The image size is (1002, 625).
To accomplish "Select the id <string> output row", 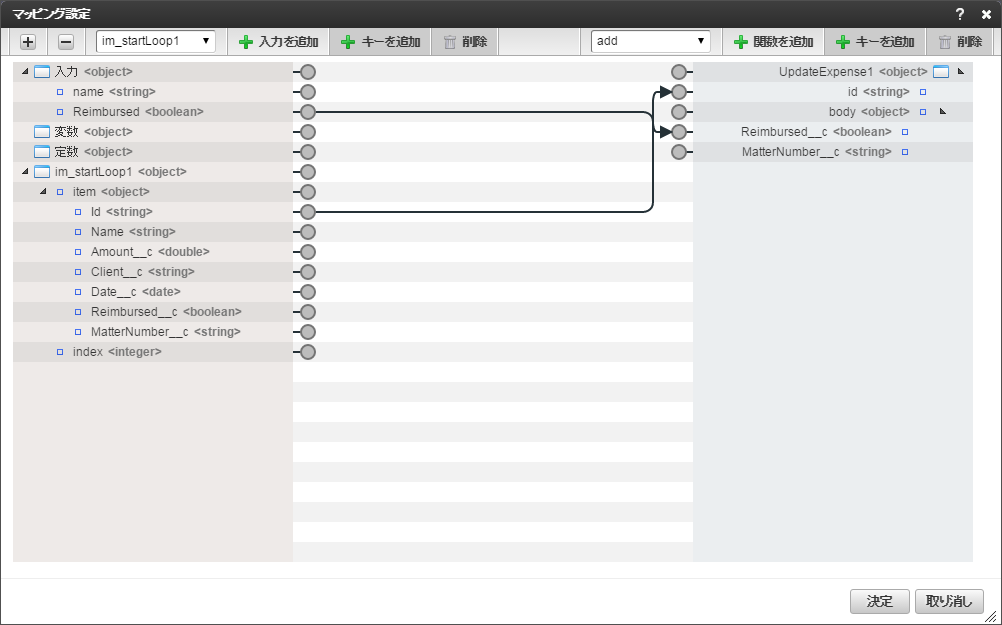I will click(833, 91).
